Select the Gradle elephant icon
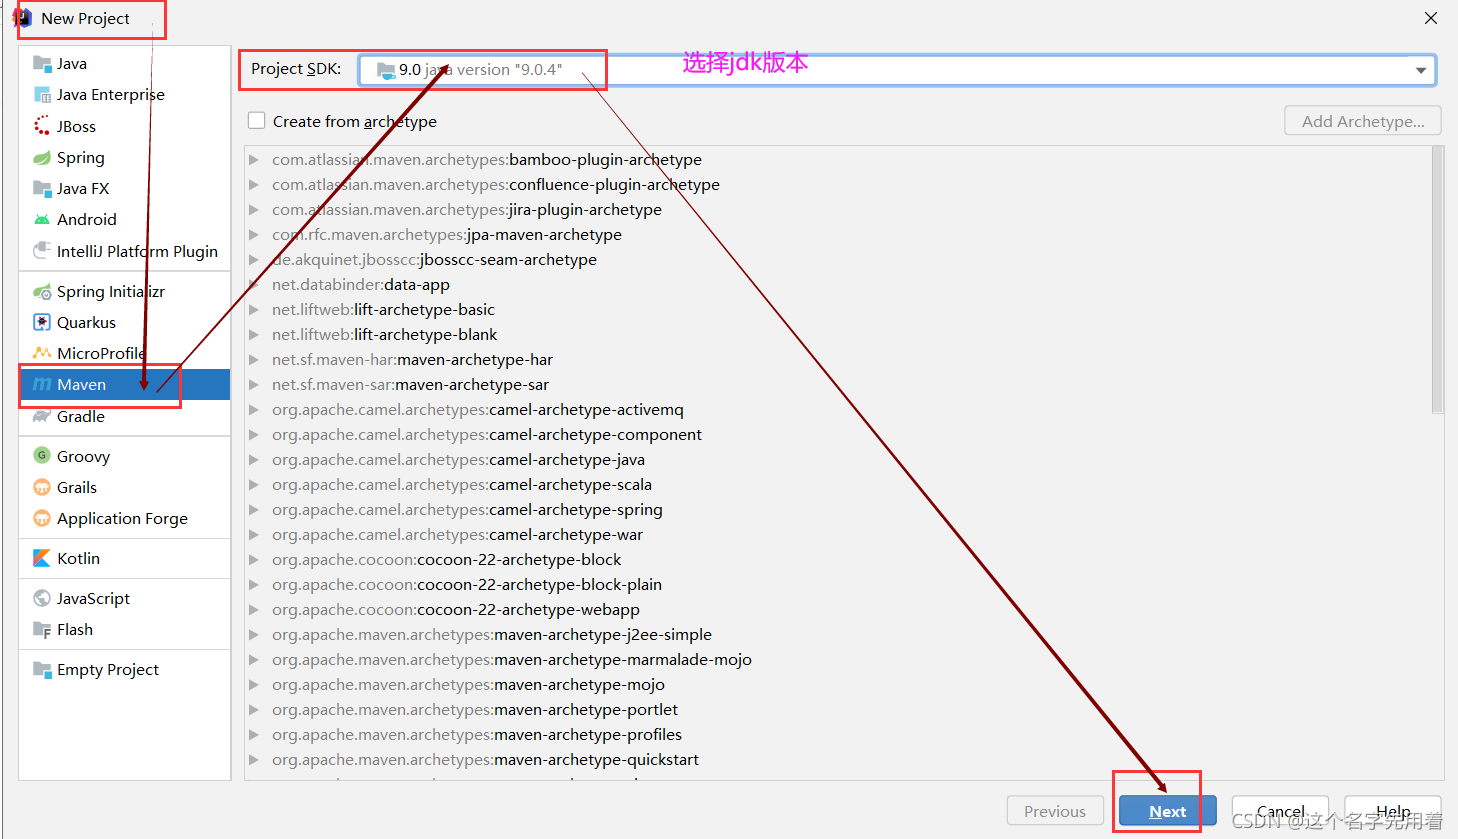This screenshot has height=839, width=1458. tap(42, 416)
